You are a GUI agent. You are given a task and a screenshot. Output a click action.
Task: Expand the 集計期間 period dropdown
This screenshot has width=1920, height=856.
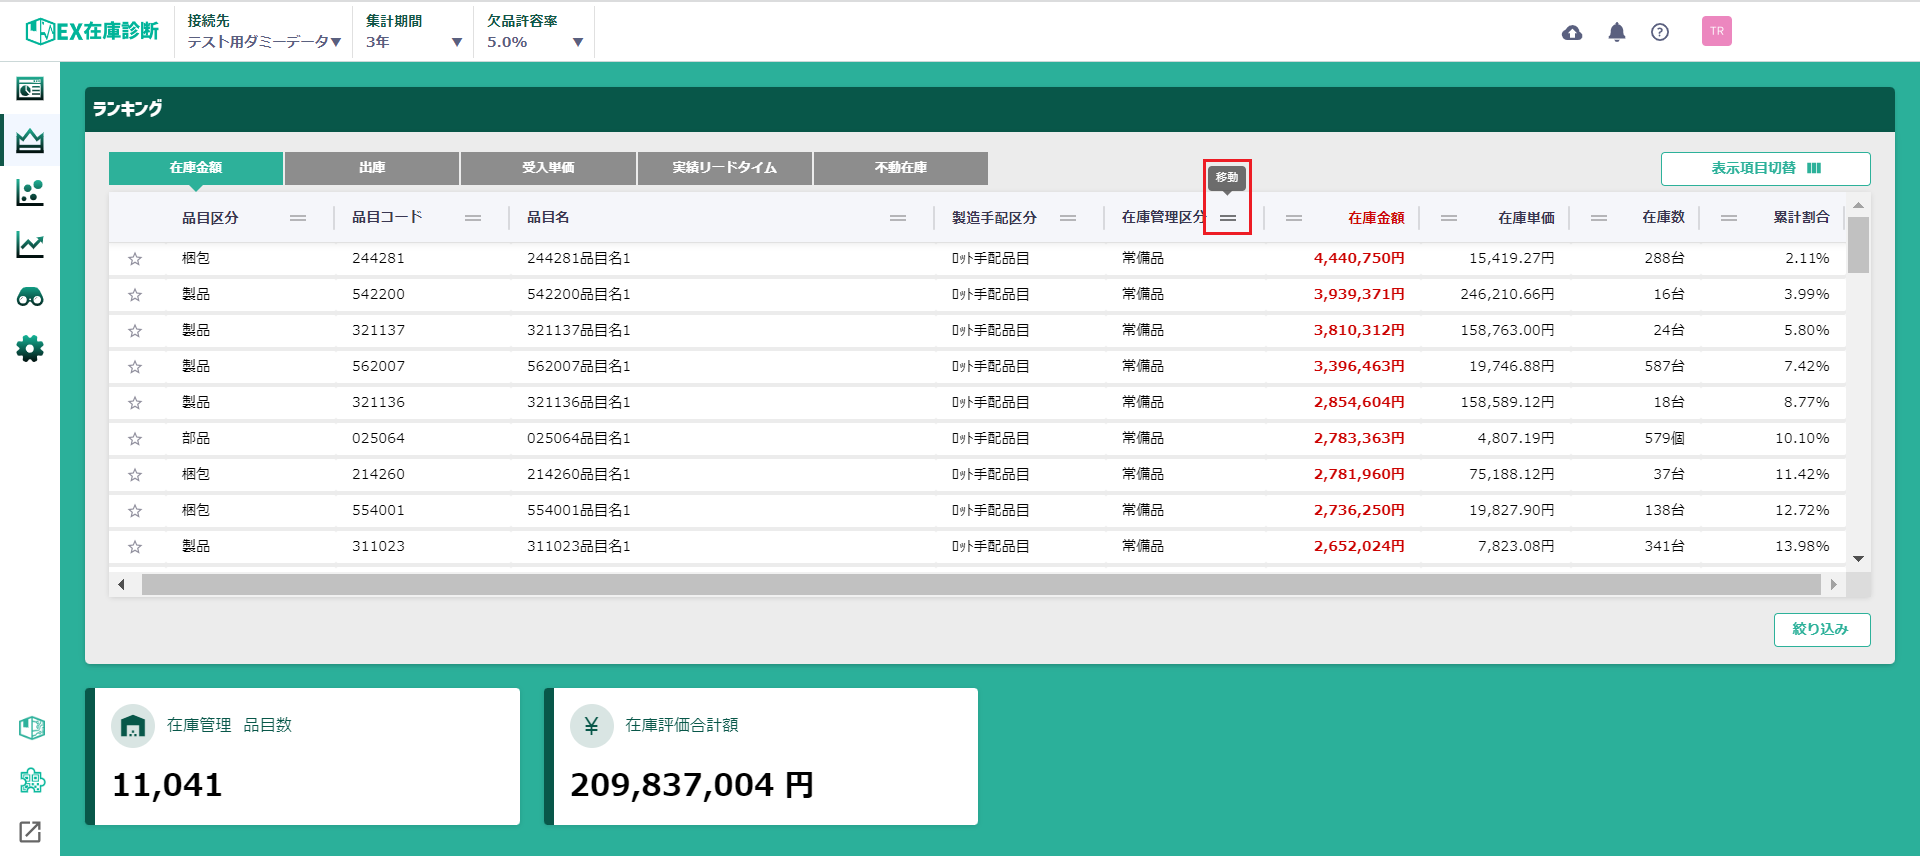[x=413, y=42]
